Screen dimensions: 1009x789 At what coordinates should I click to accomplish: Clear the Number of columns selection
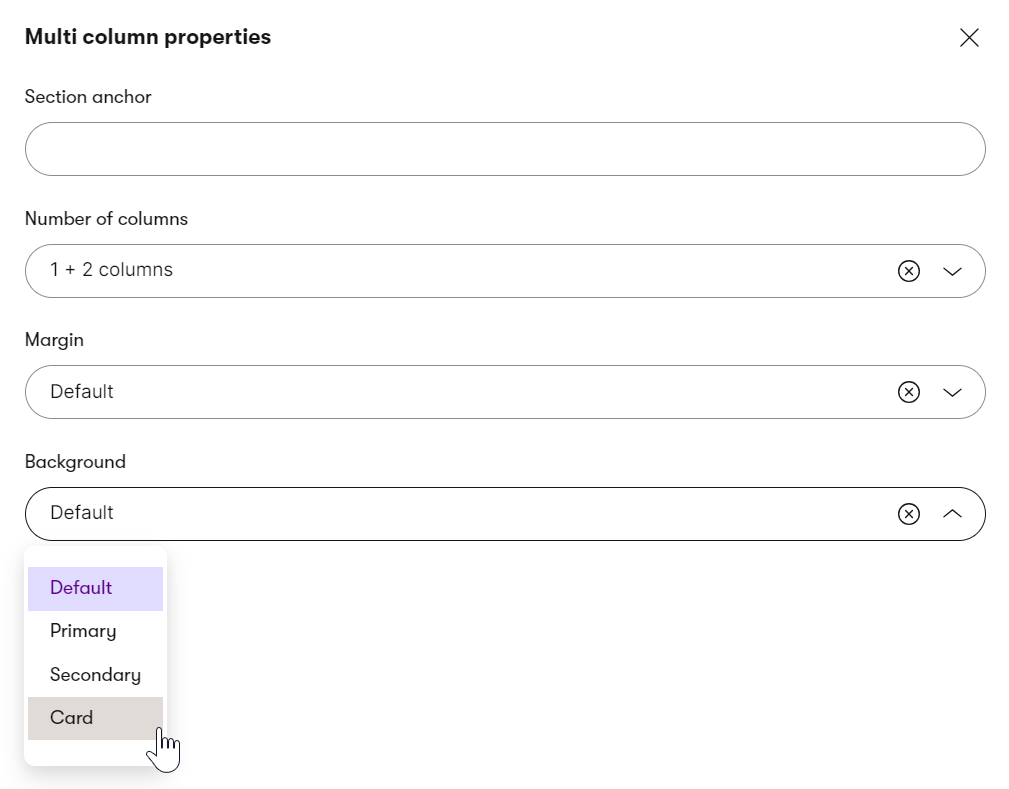tap(909, 271)
